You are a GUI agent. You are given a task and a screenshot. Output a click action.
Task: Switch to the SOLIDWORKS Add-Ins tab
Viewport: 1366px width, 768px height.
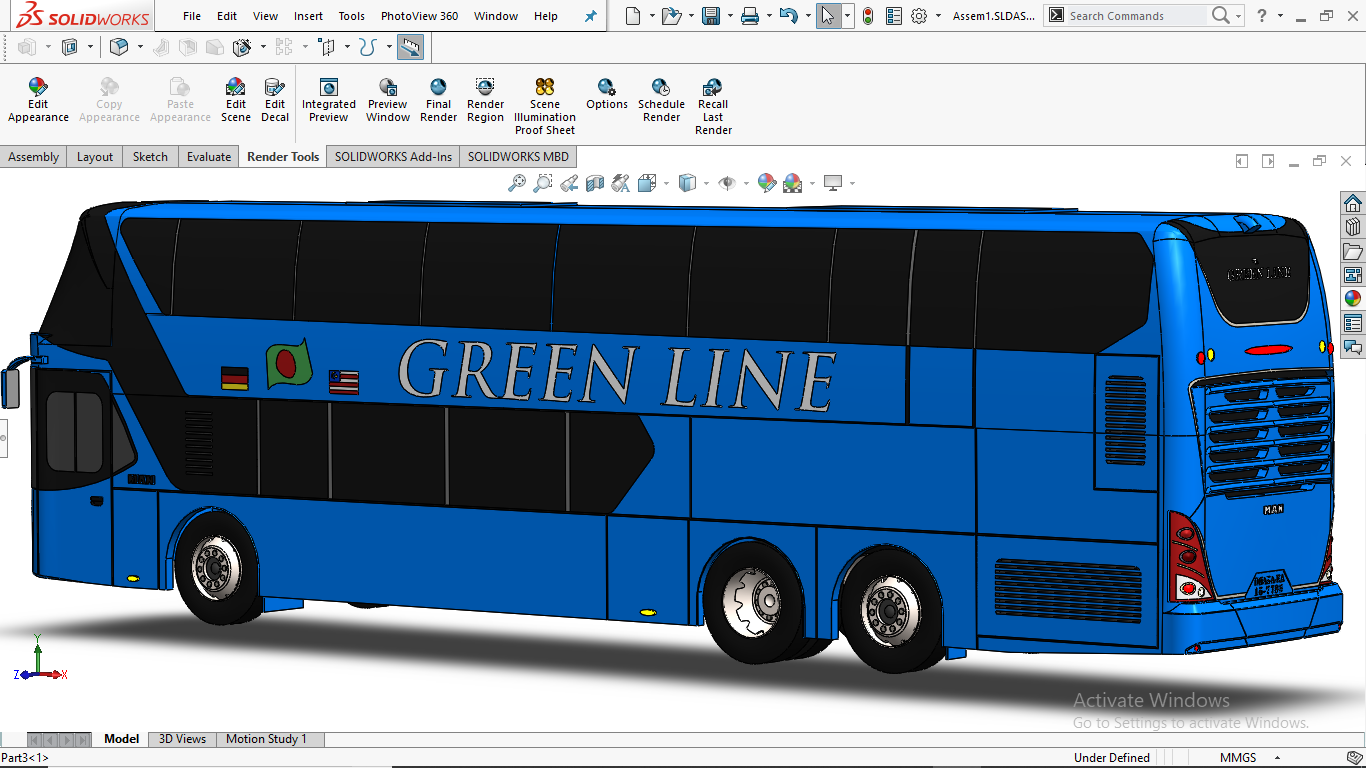pyautogui.click(x=393, y=156)
